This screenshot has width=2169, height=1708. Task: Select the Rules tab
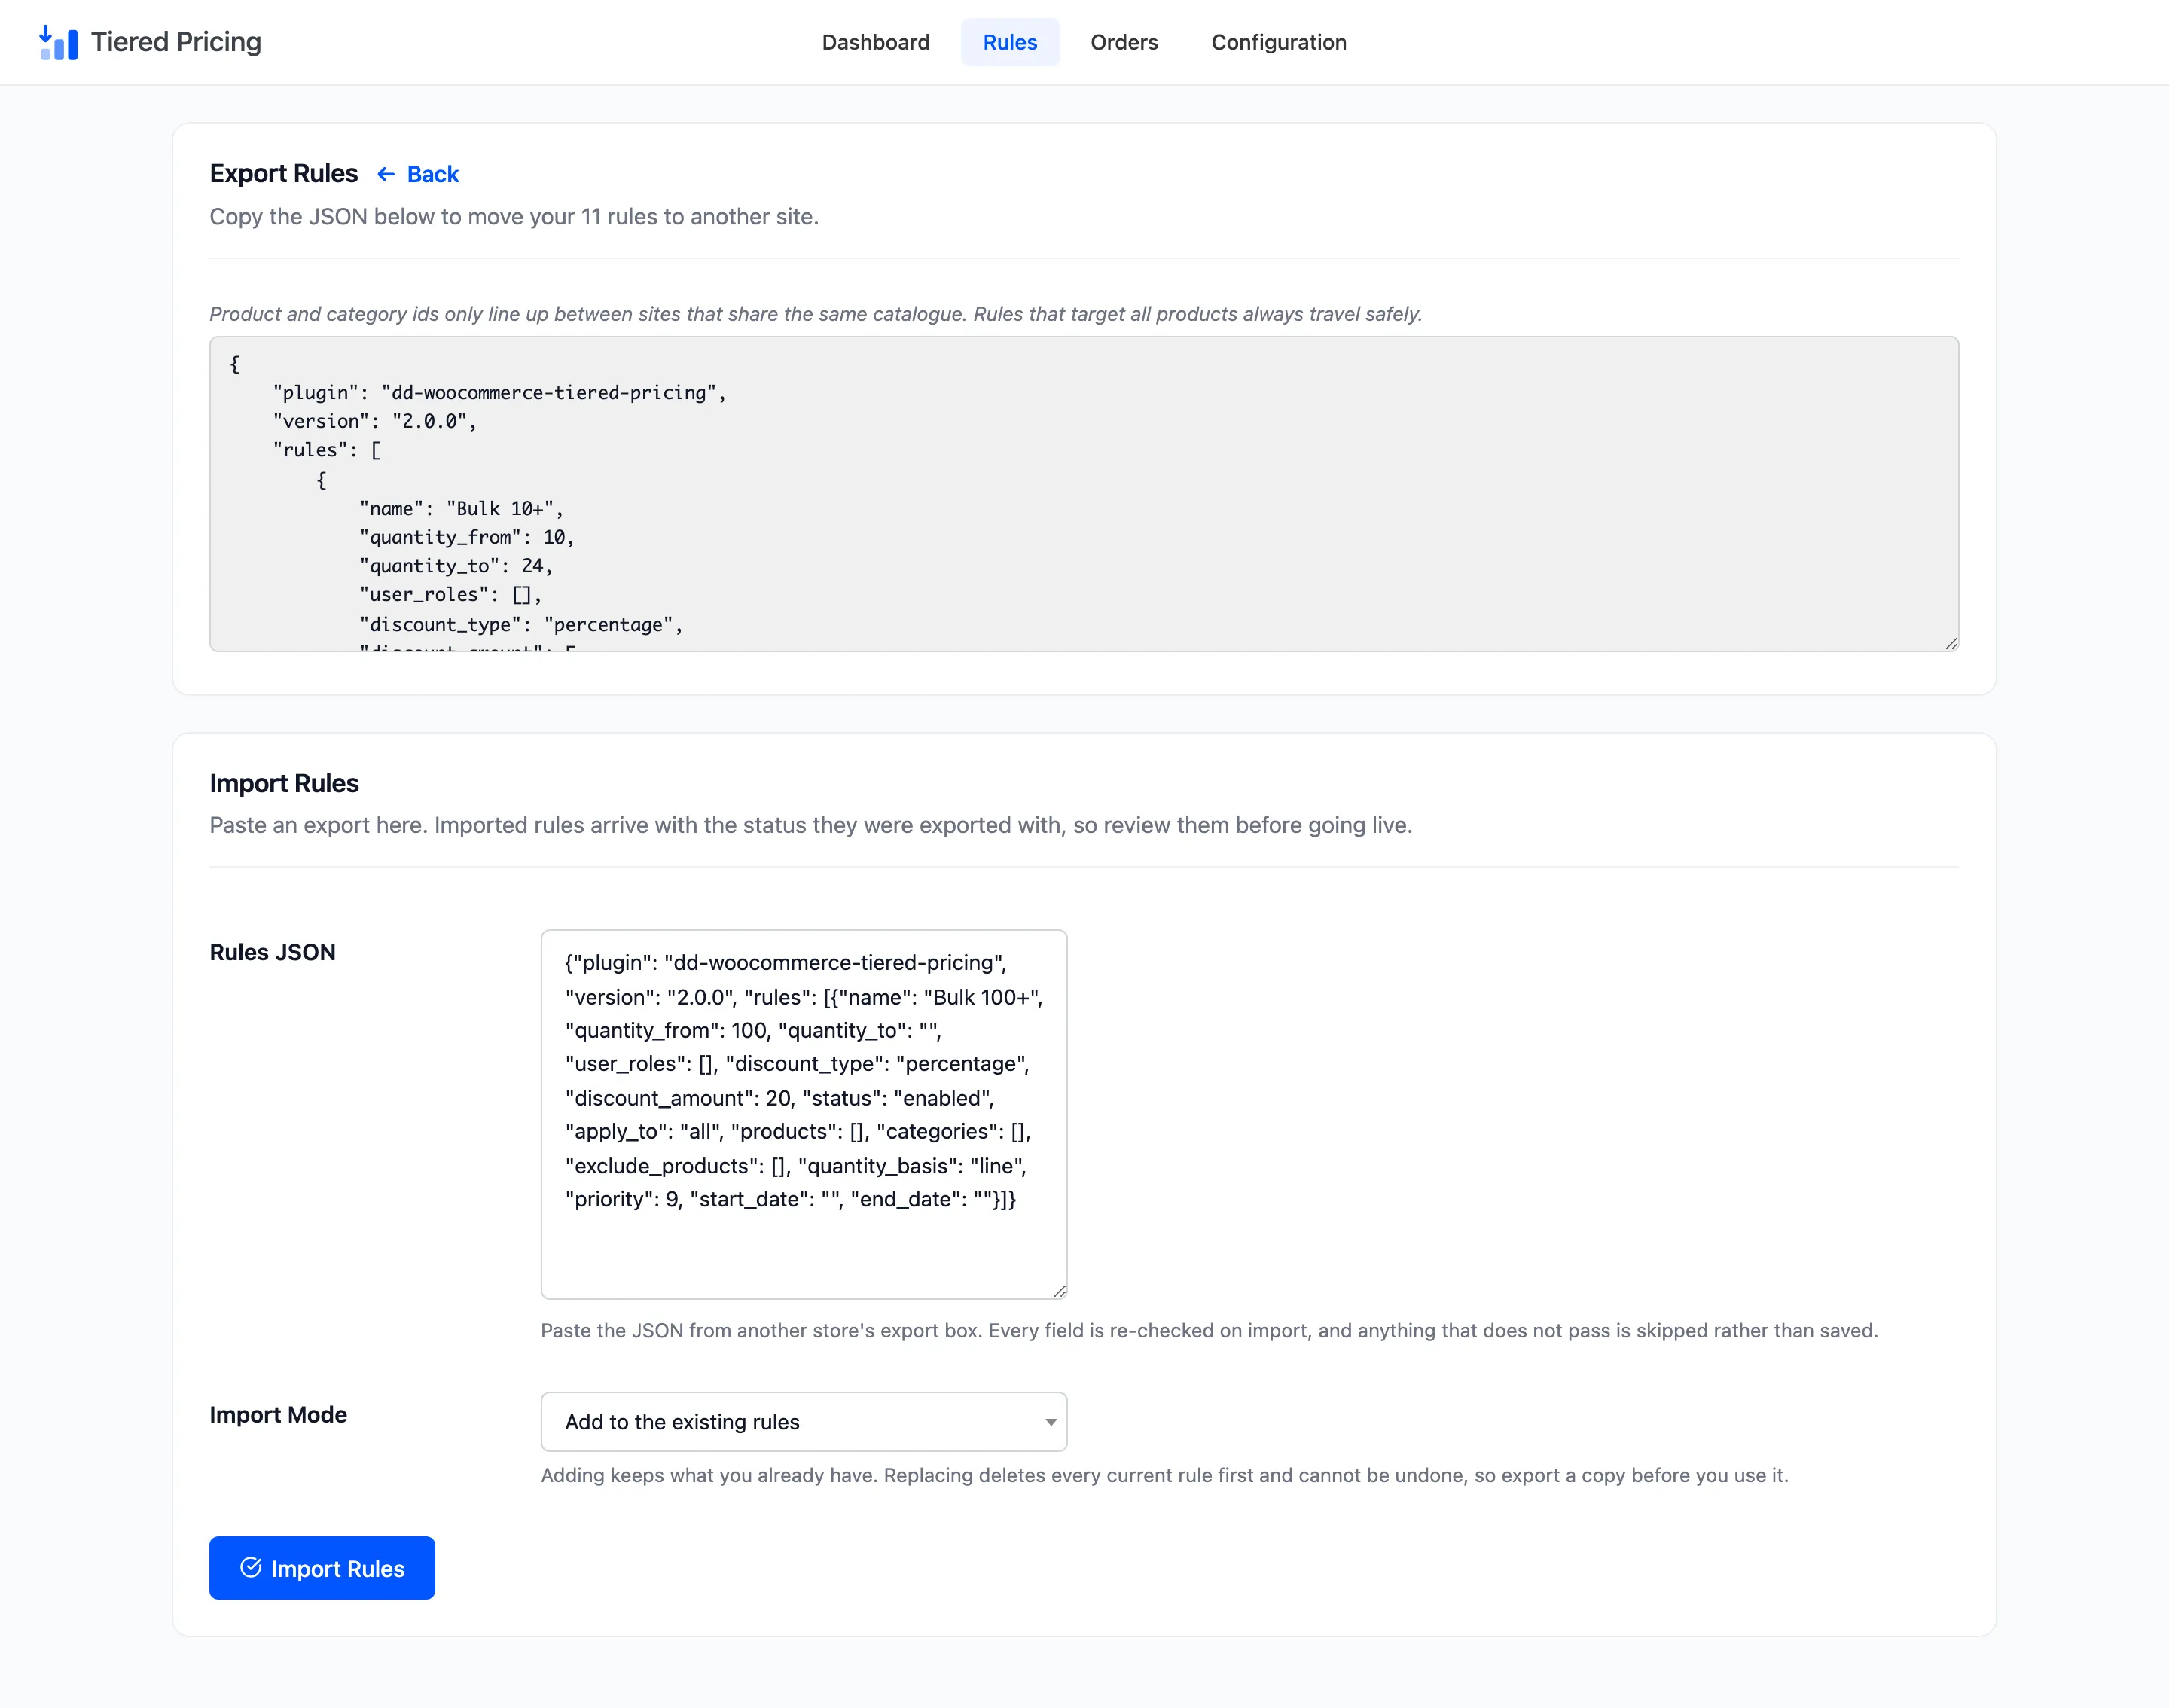1010,42
